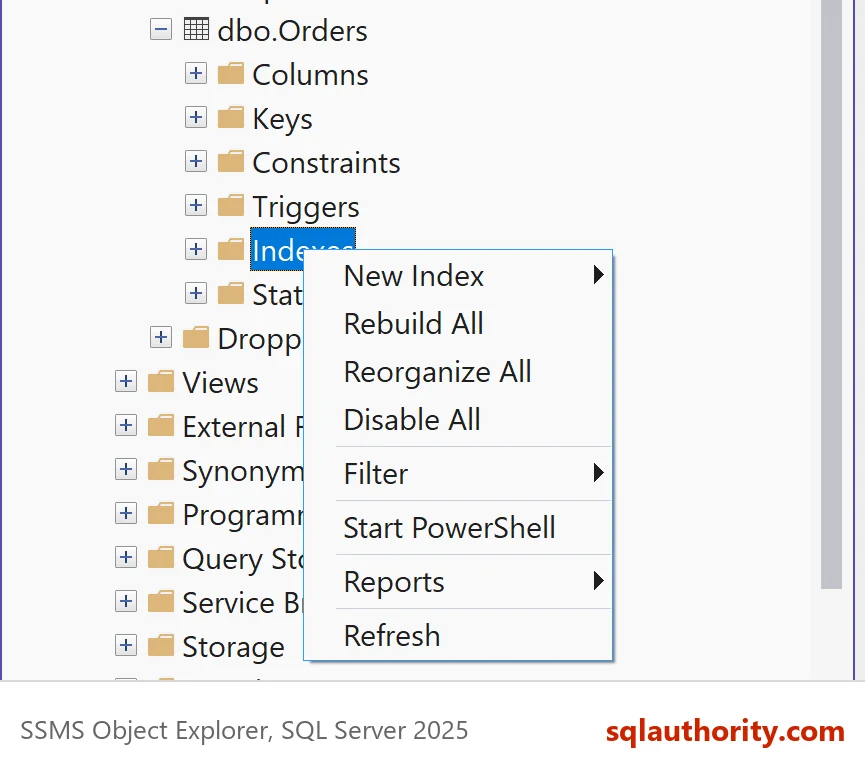Select the Keys tree label

(282, 119)
